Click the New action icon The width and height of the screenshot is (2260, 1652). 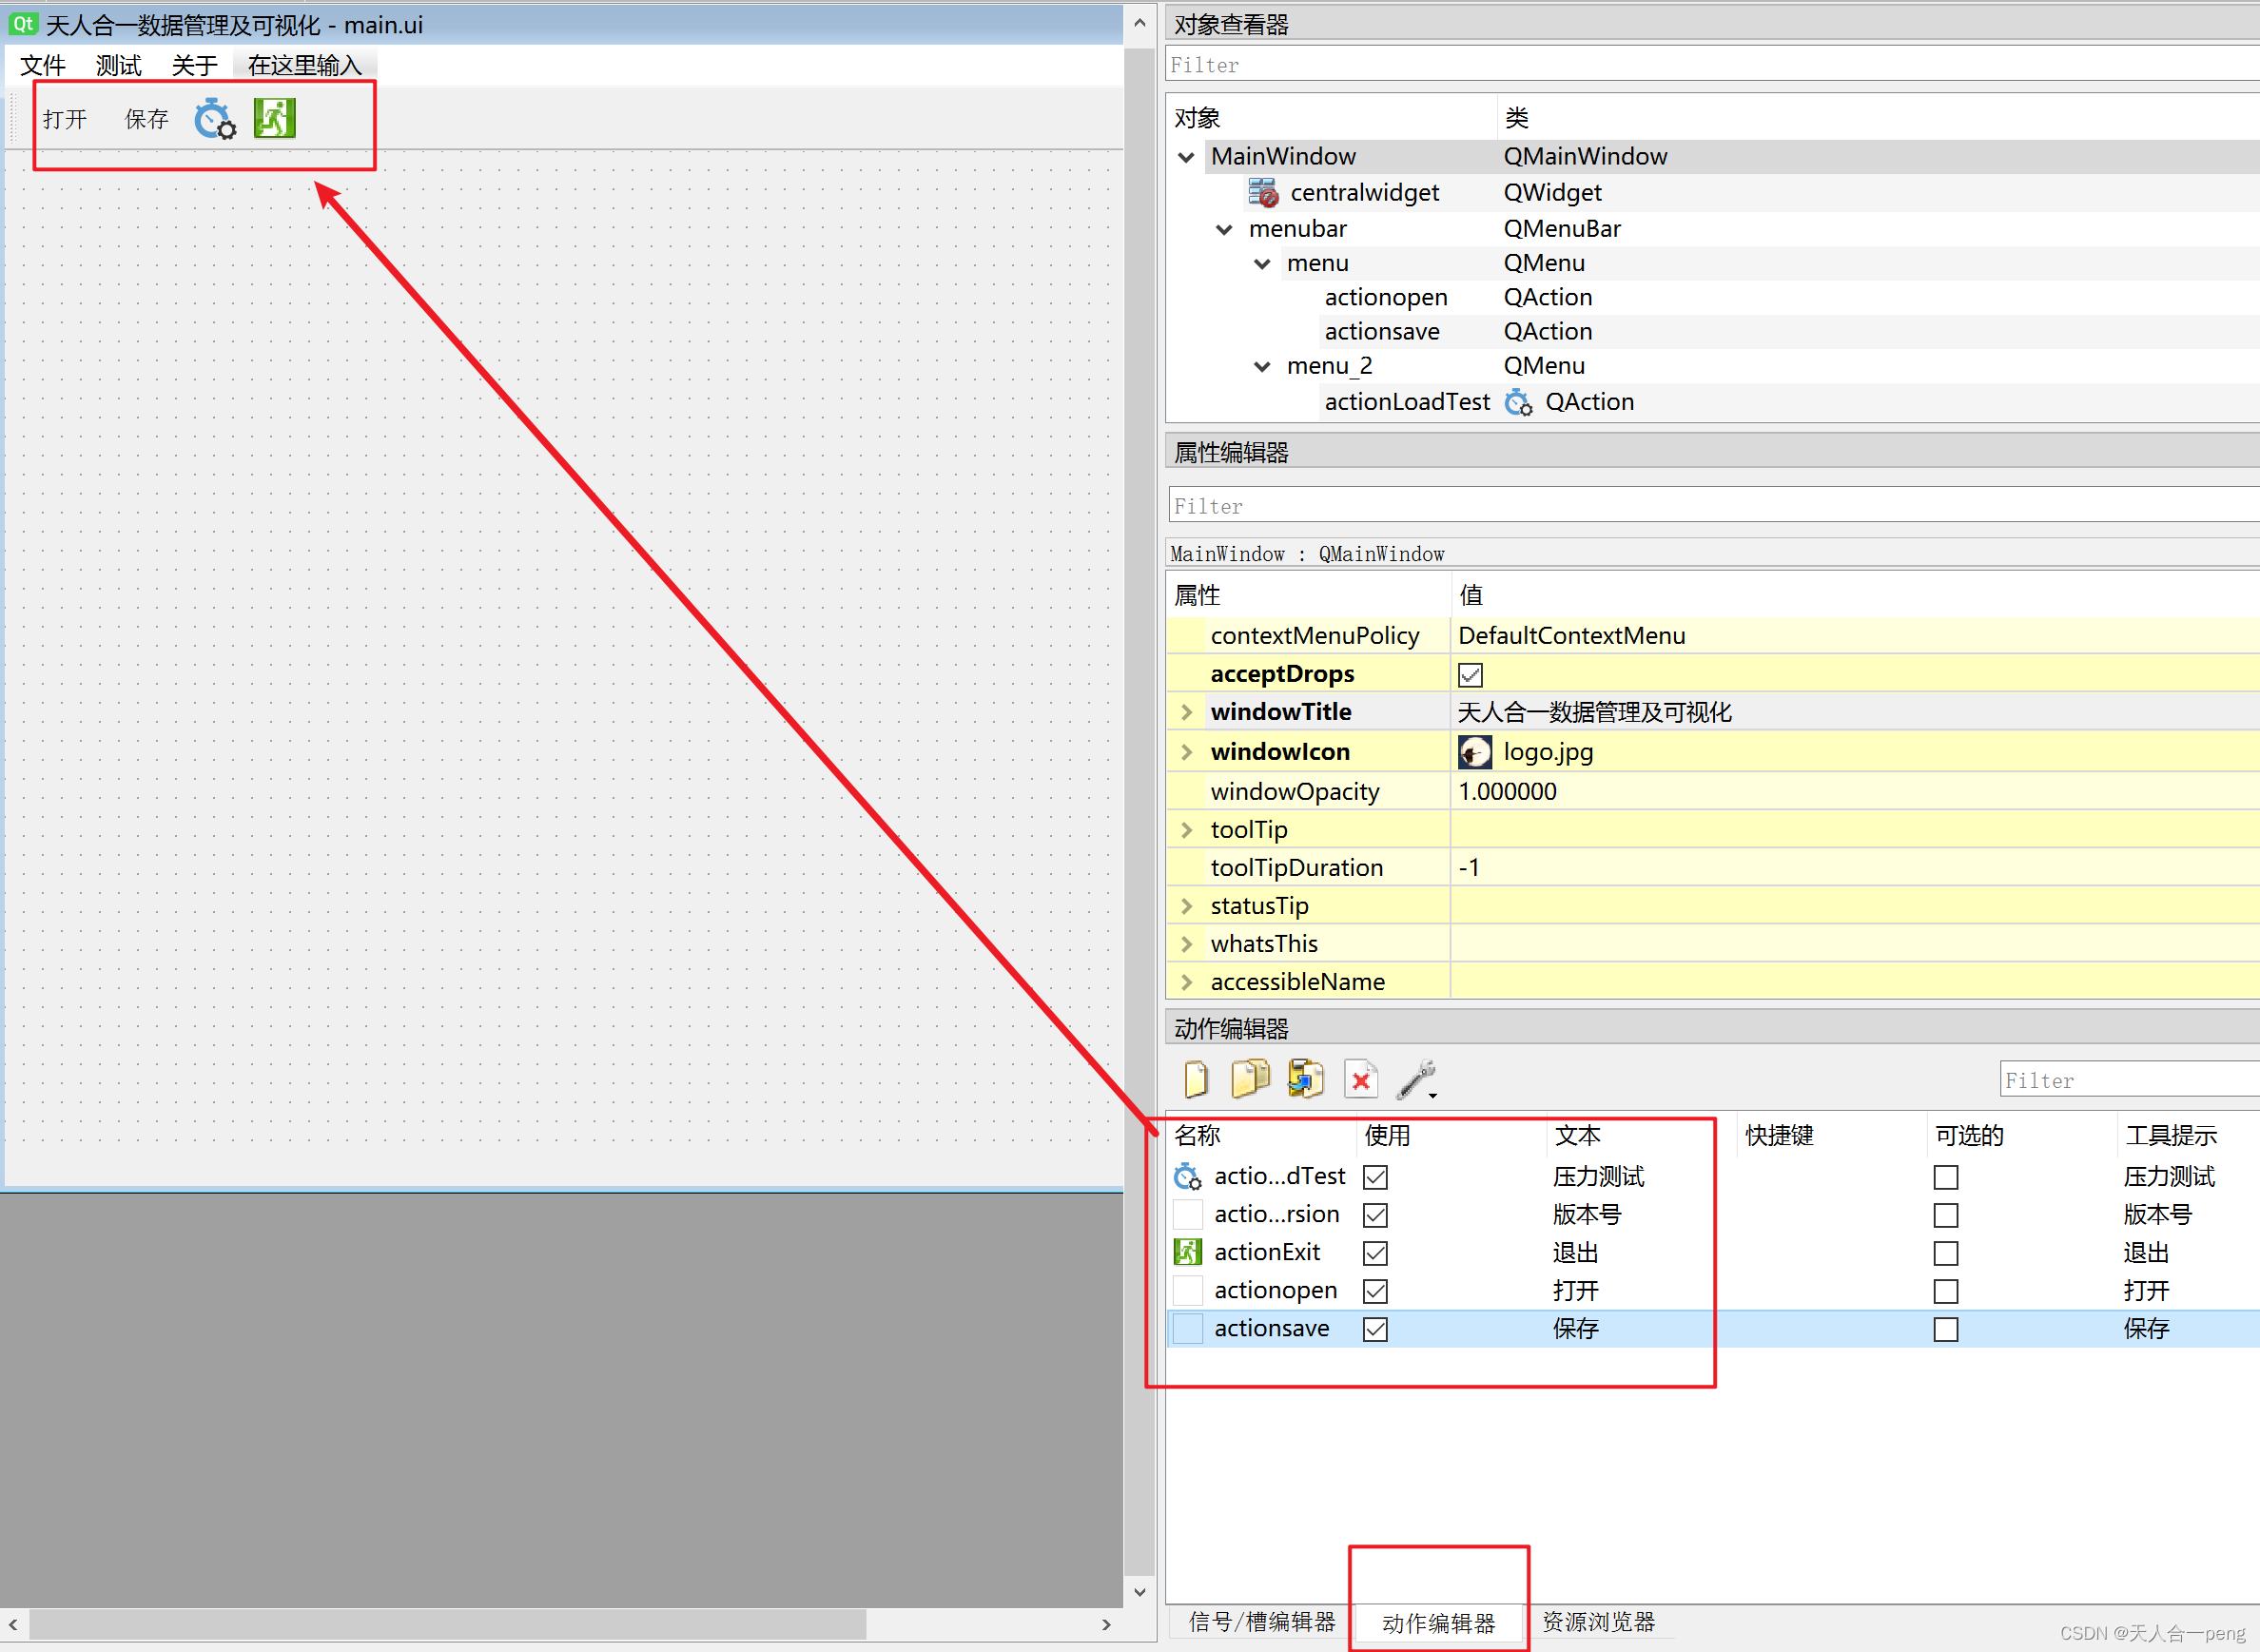point(1195,1080)
